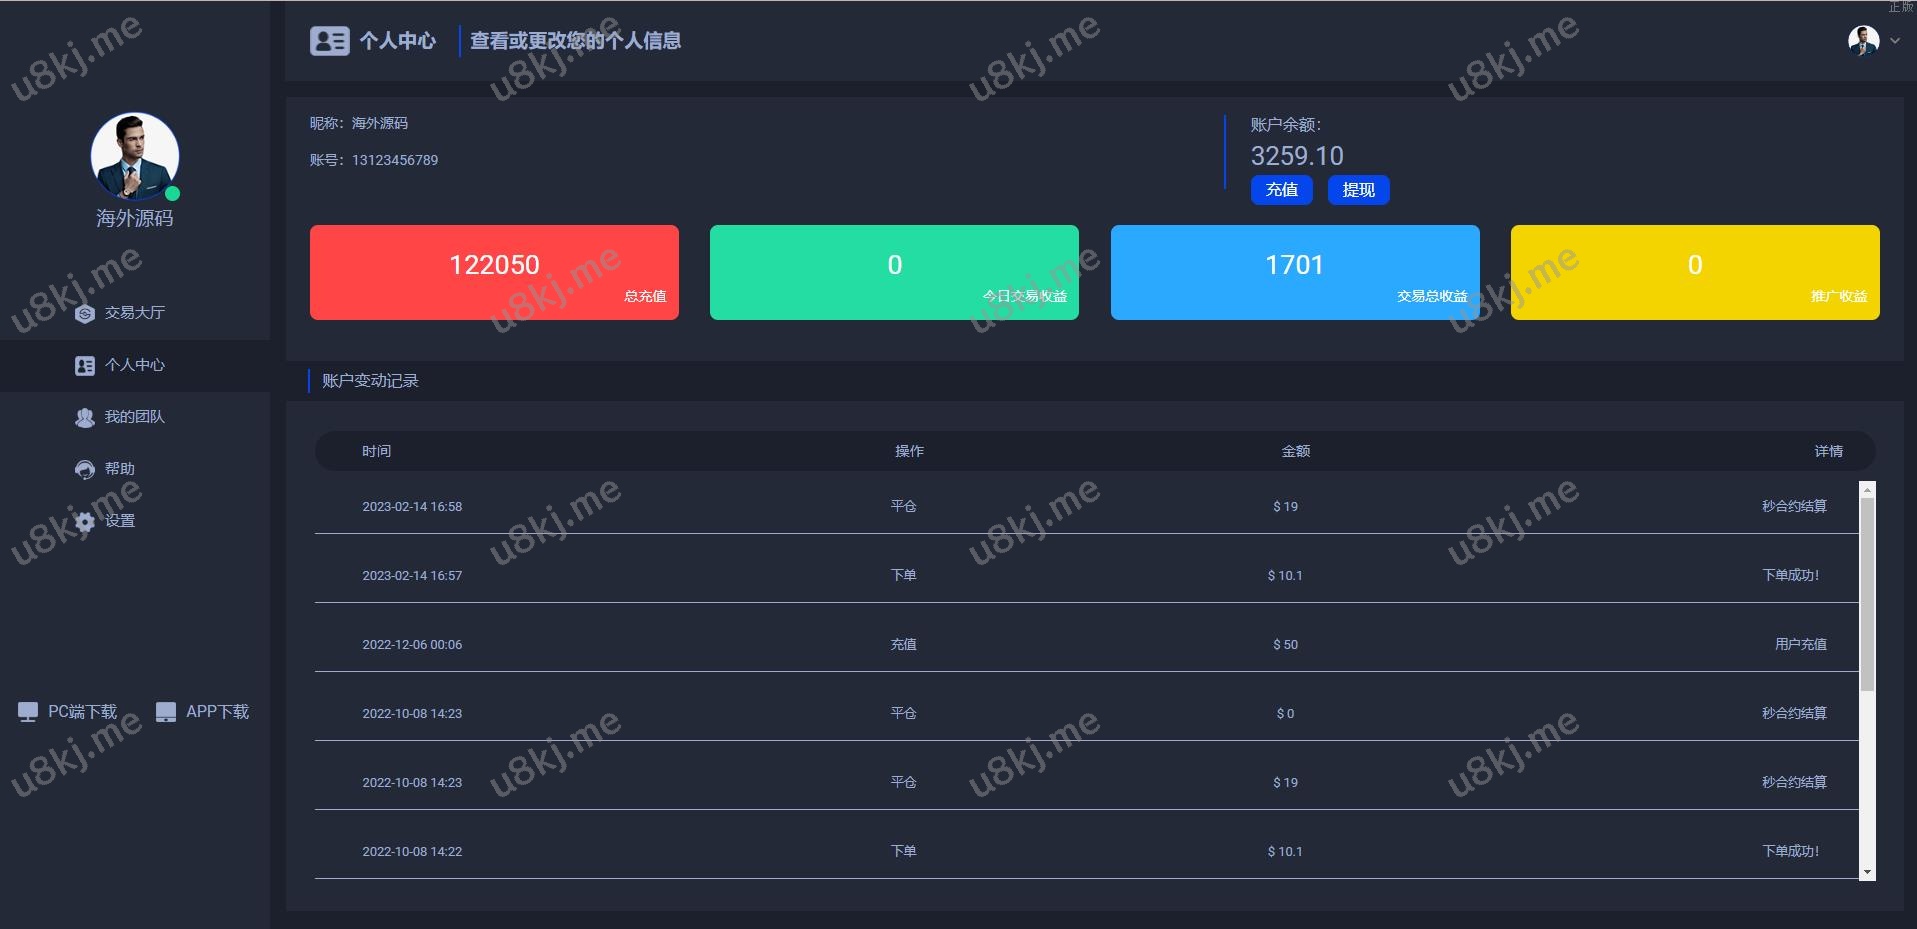1917x929 pixels.
Task: Click the large sidebar profile avatar
Action: (x=135, y=156)
